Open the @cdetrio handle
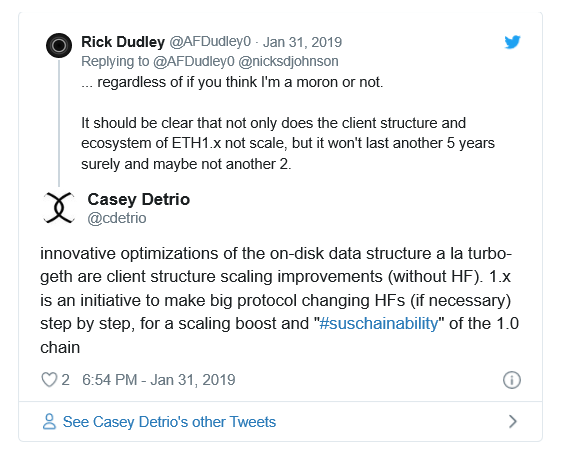561x451 pixels. 117,218
